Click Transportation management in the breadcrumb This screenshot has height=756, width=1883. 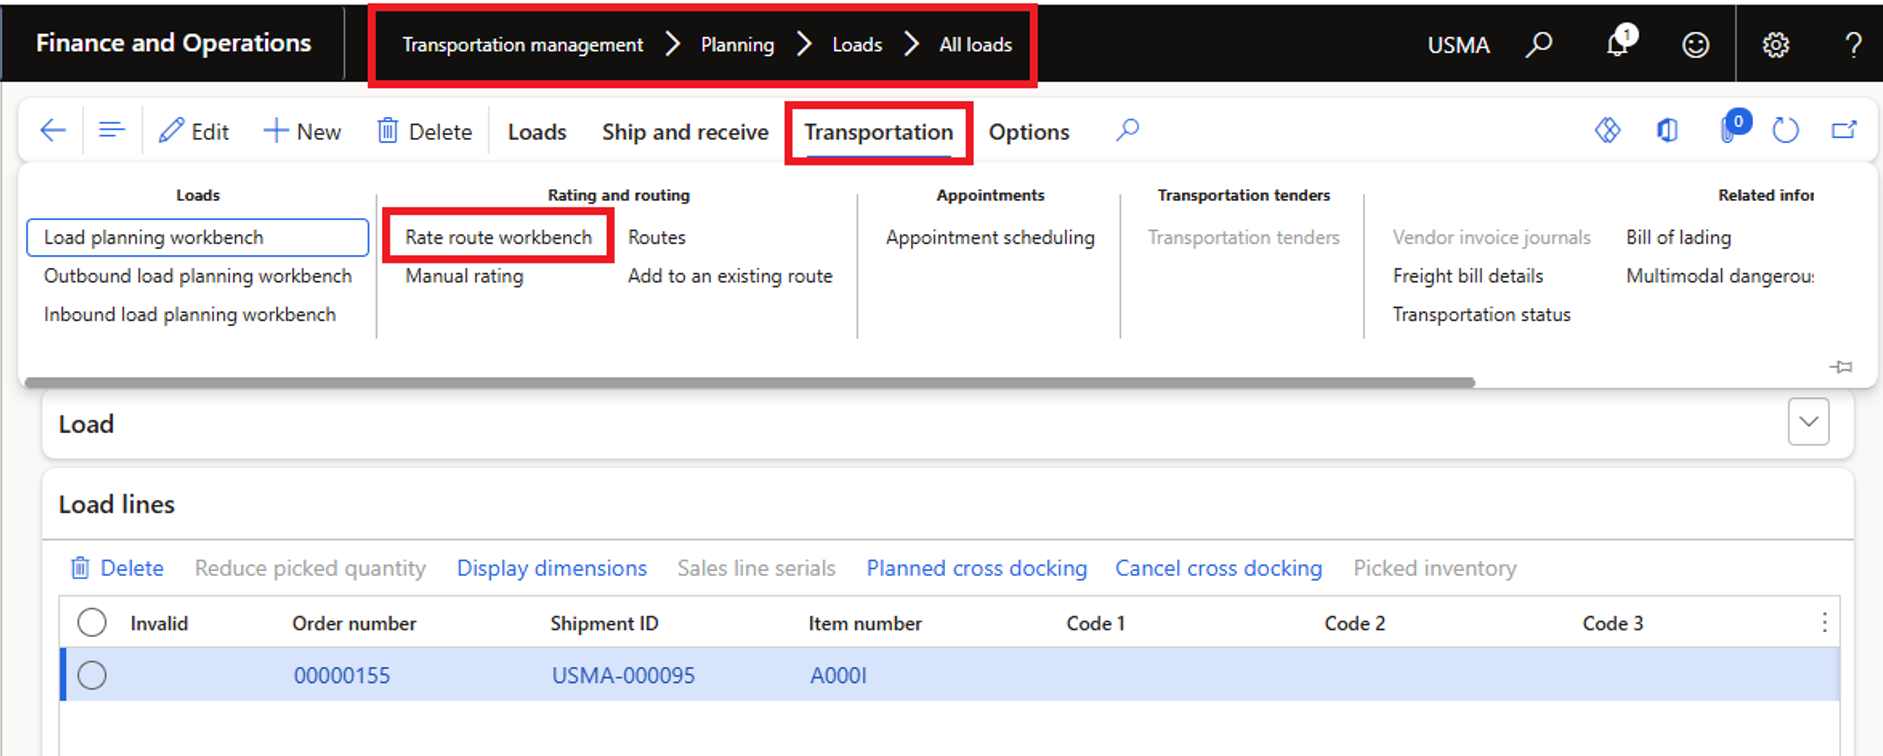523,45
